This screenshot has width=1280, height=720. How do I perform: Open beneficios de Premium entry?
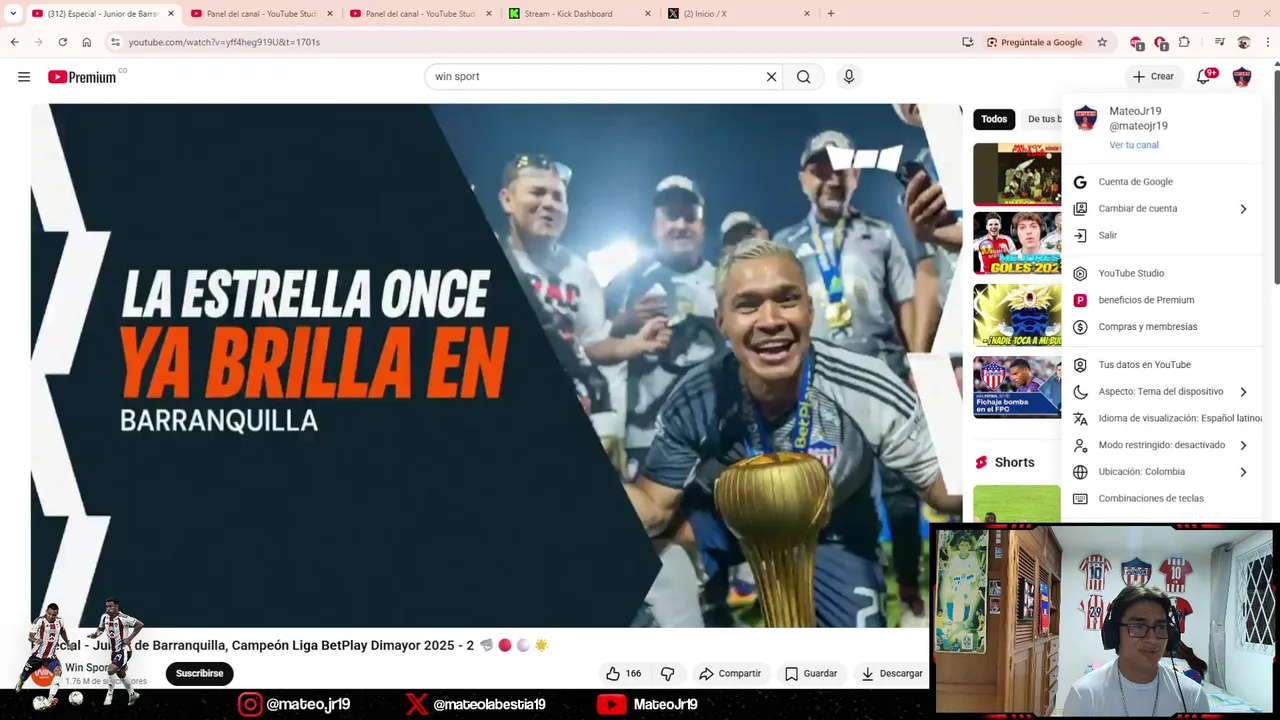[x=1162, y=300]
